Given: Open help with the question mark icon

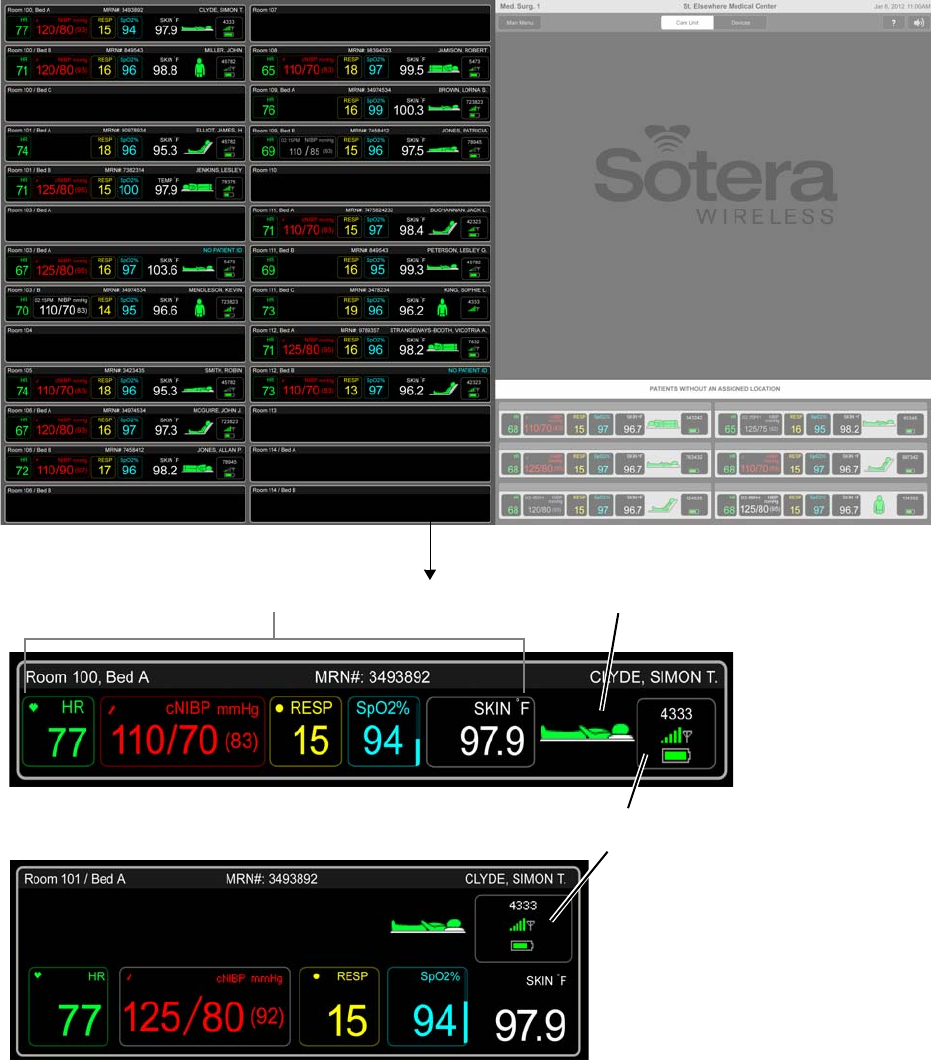Looking at the screenshot, I should point(893,22).
